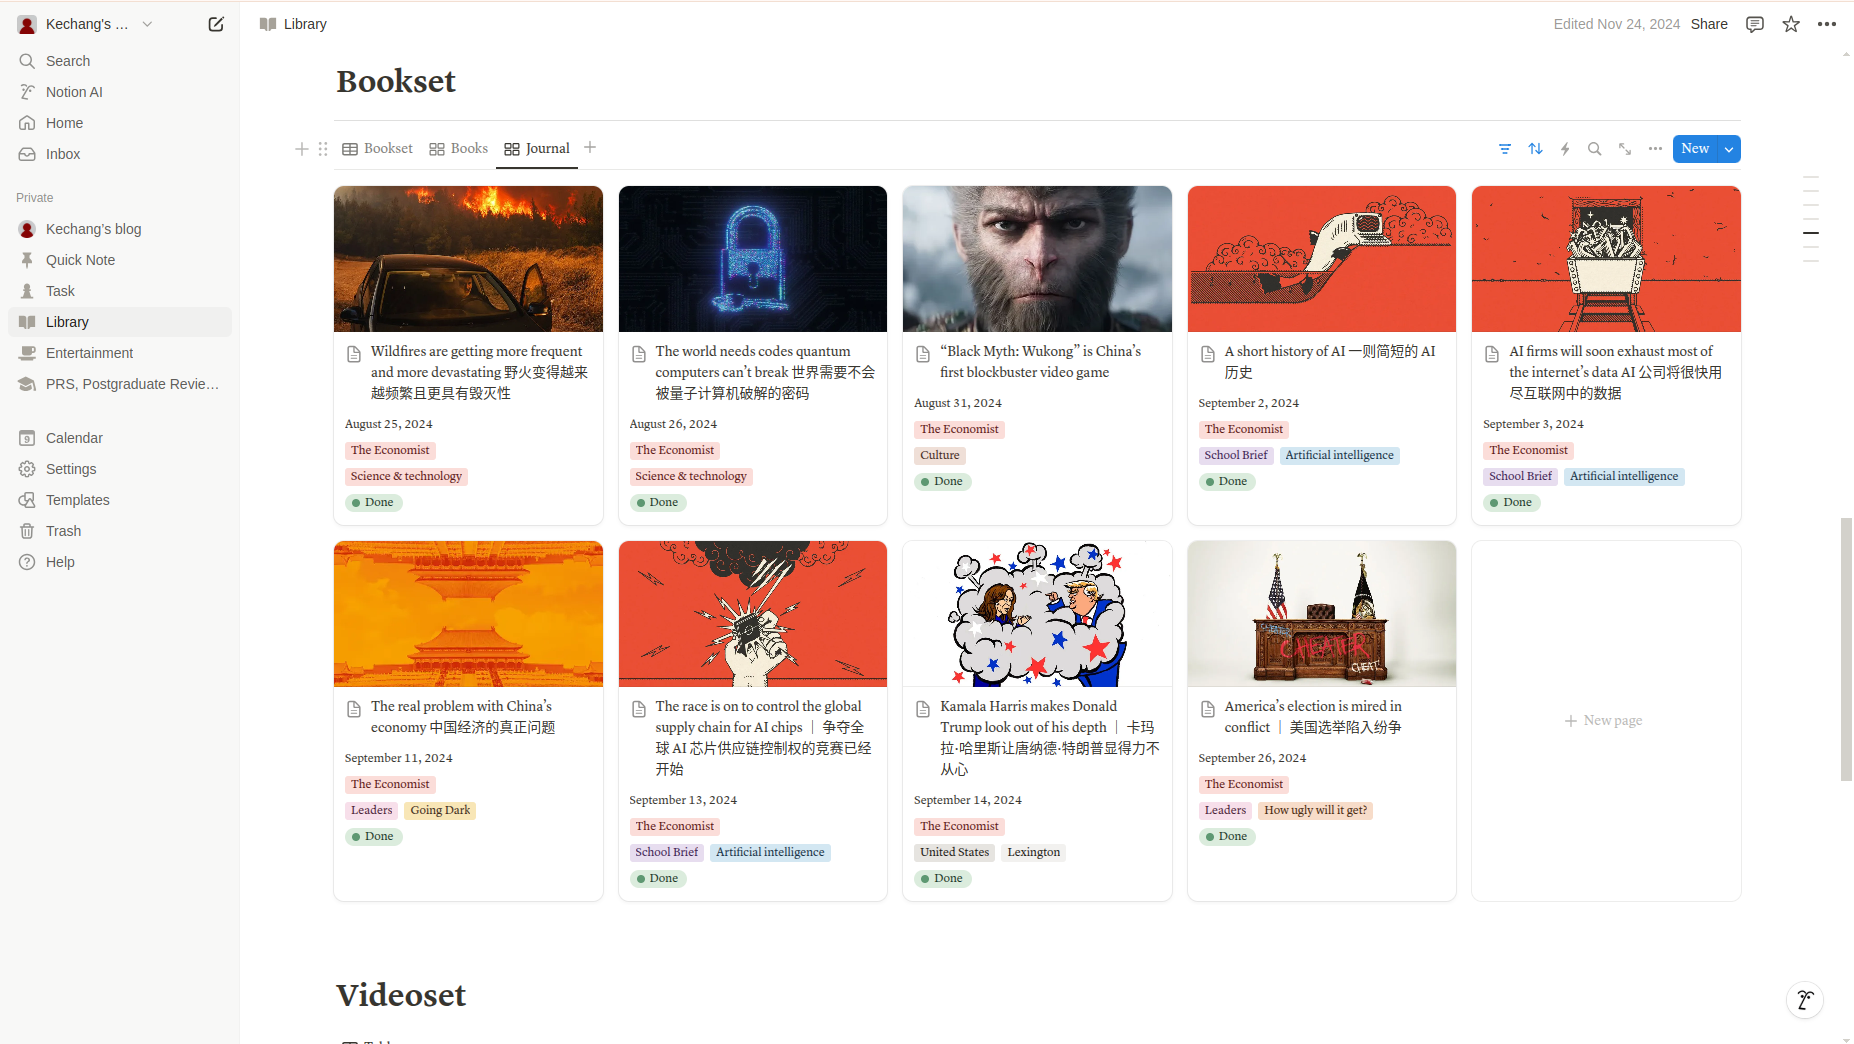Open Calendar in the sidebar
1854x1044 pixels.
tap(74, 438)
